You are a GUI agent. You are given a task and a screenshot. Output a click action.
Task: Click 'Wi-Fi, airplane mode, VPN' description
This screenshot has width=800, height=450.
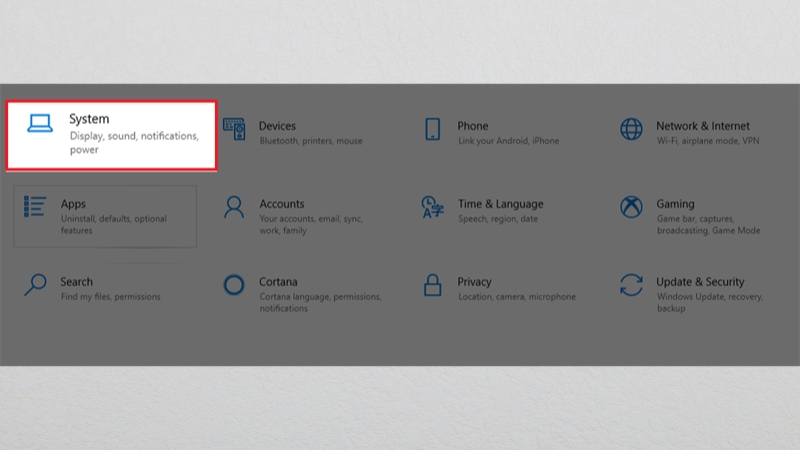[x=708, y=141]
